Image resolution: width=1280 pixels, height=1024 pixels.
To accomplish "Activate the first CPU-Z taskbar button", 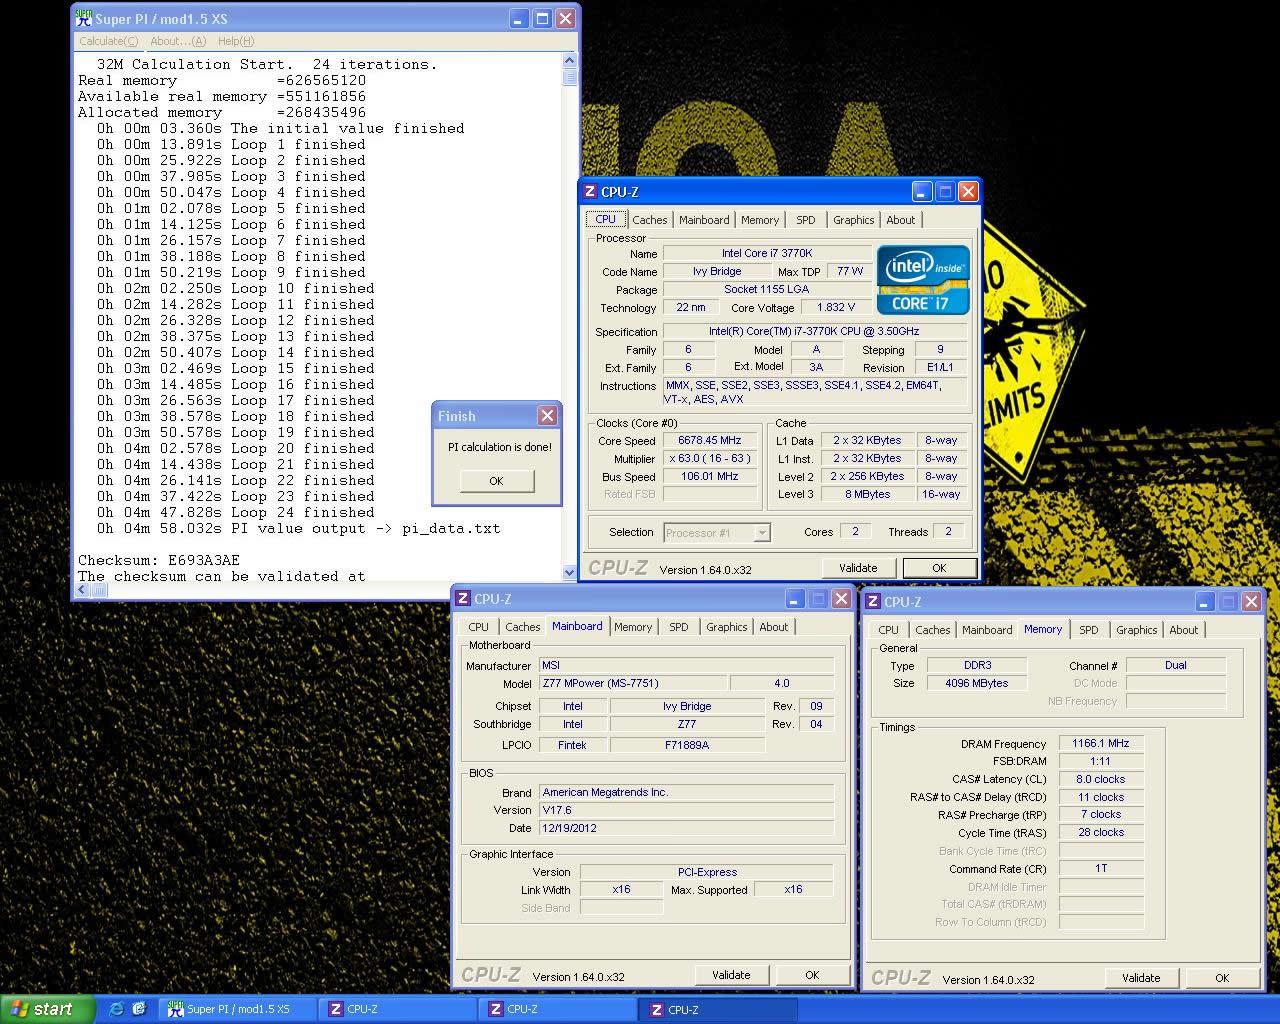I will (x=398, y=1009).
